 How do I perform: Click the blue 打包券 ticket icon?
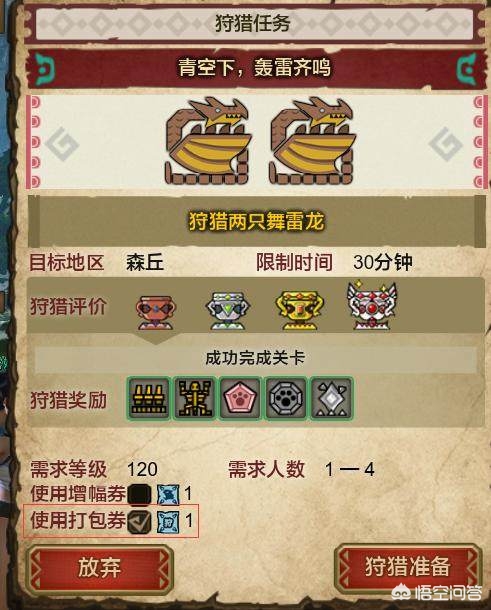coord(168,522)
